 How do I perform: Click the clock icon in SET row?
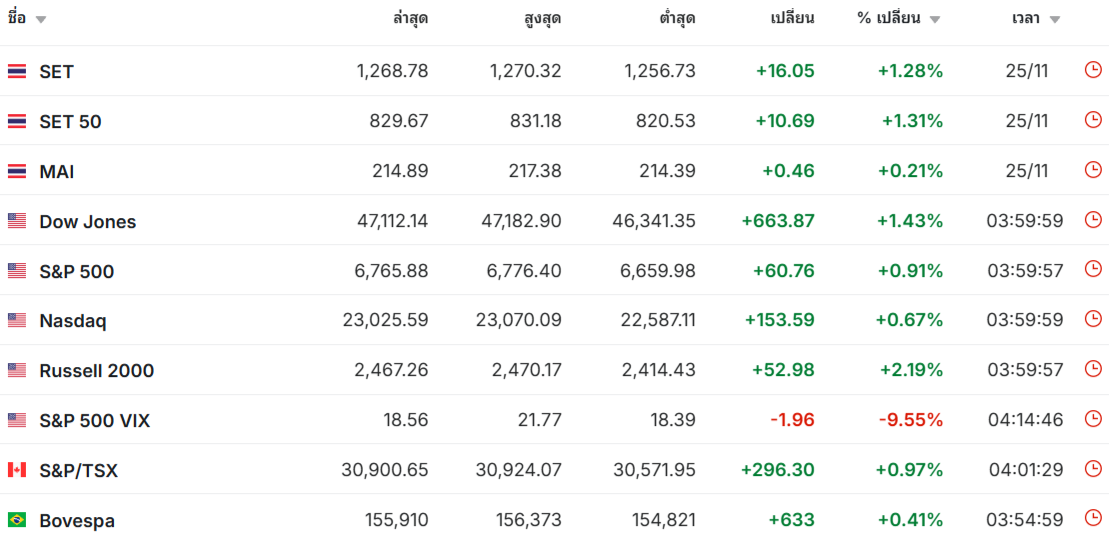1093,70
